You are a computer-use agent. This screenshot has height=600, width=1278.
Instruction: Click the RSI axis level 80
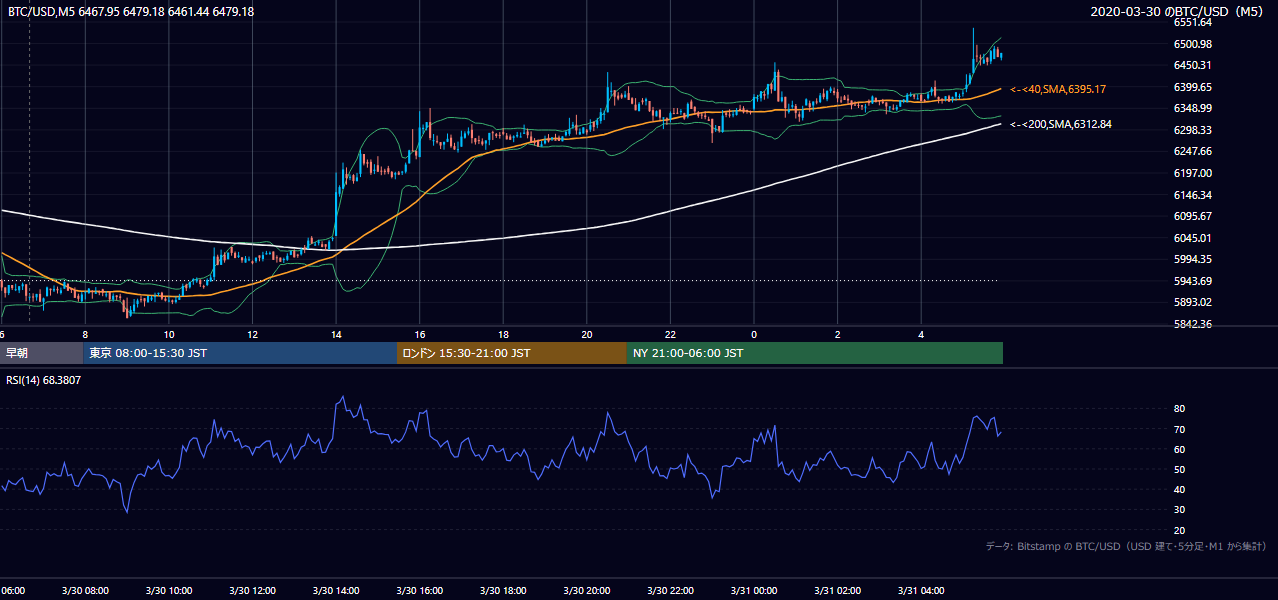click(x=1179, y=409)
